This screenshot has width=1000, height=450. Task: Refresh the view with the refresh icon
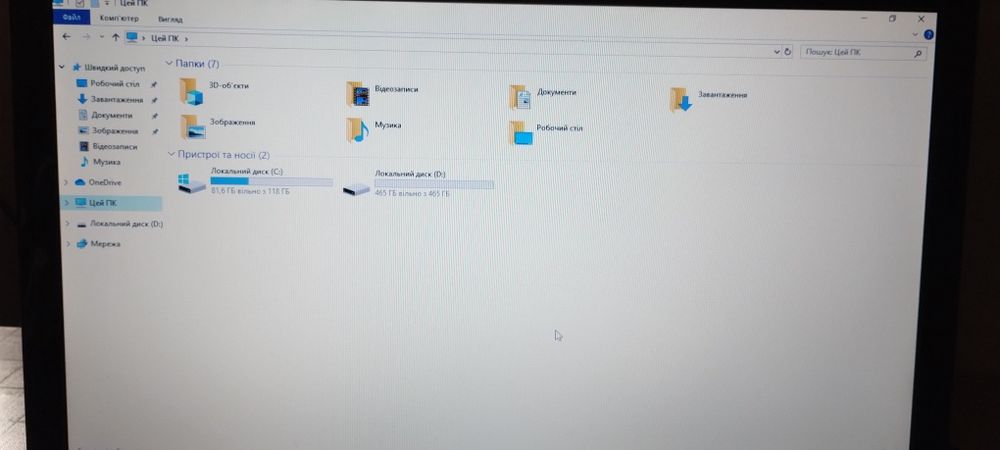(788, 52)
